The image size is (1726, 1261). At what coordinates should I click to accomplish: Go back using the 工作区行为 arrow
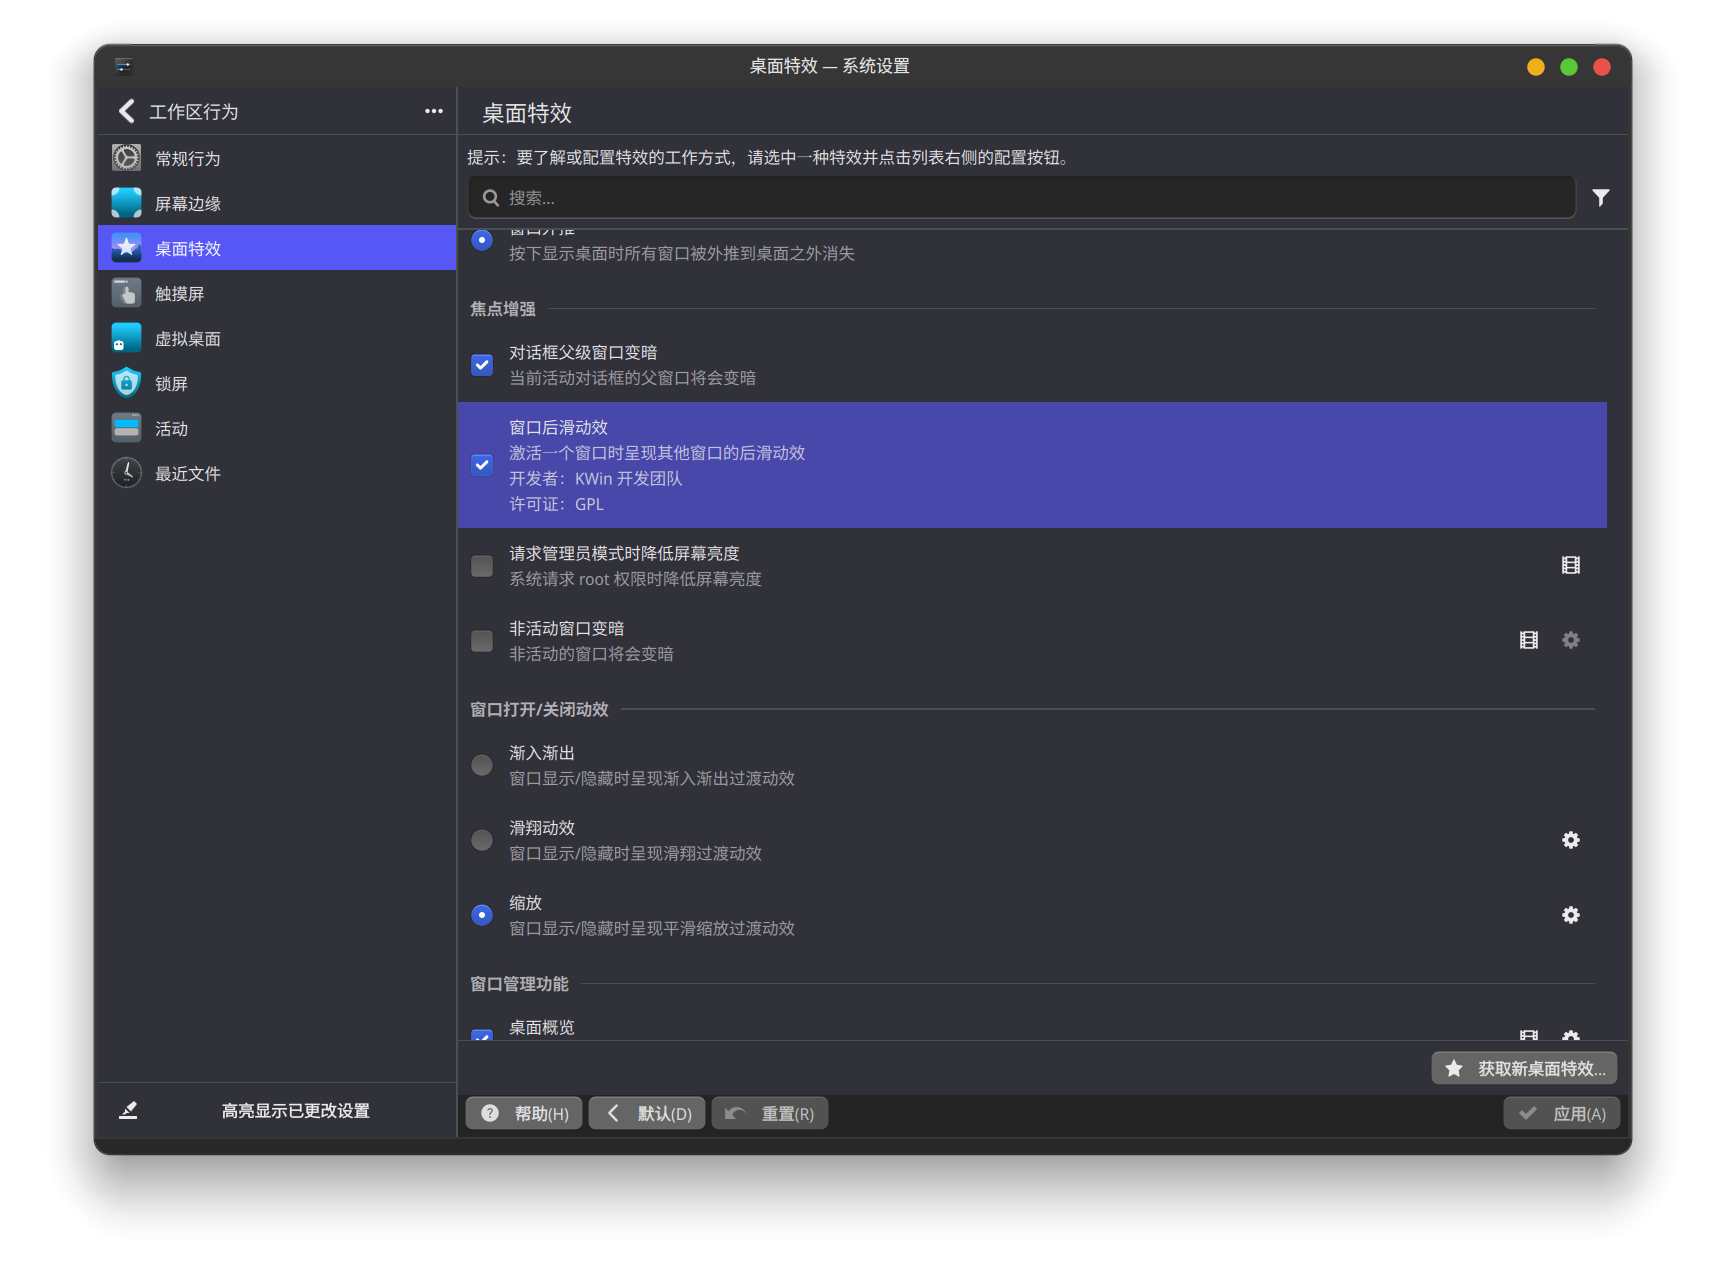(x=127, y=111)
